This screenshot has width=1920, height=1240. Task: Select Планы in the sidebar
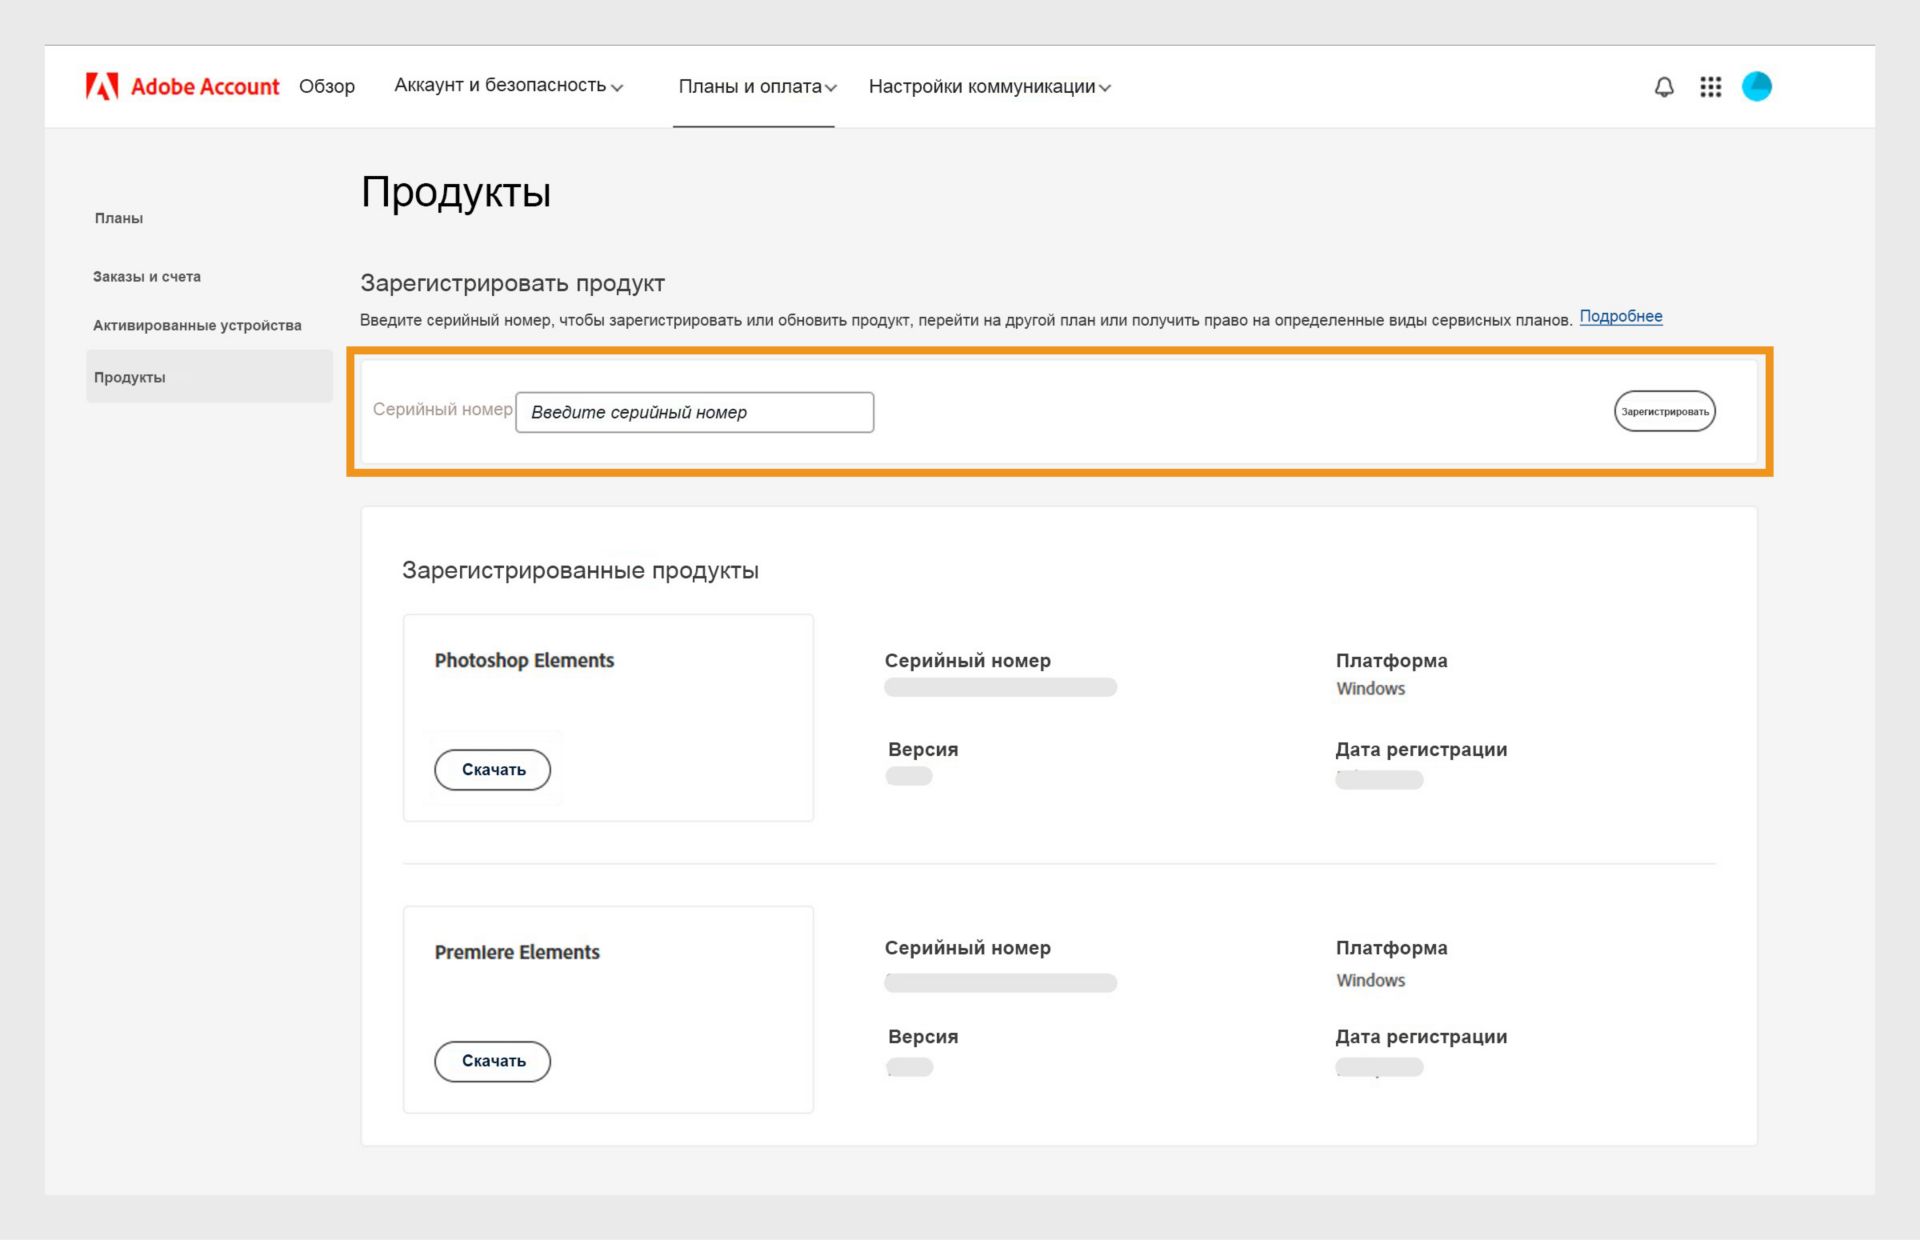click(119, 218)
